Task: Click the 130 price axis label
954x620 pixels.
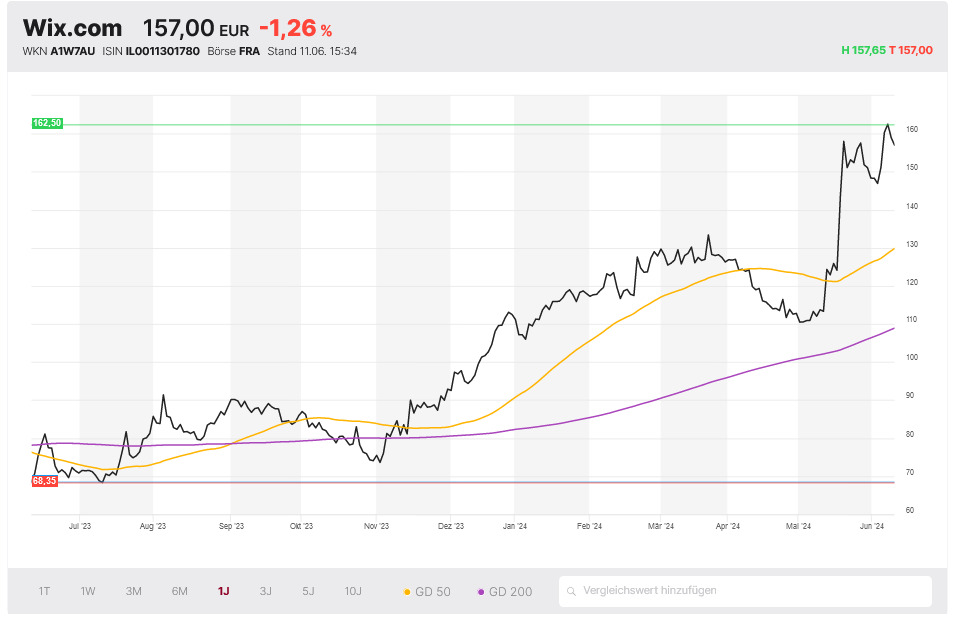Action: tap(911, 244)
